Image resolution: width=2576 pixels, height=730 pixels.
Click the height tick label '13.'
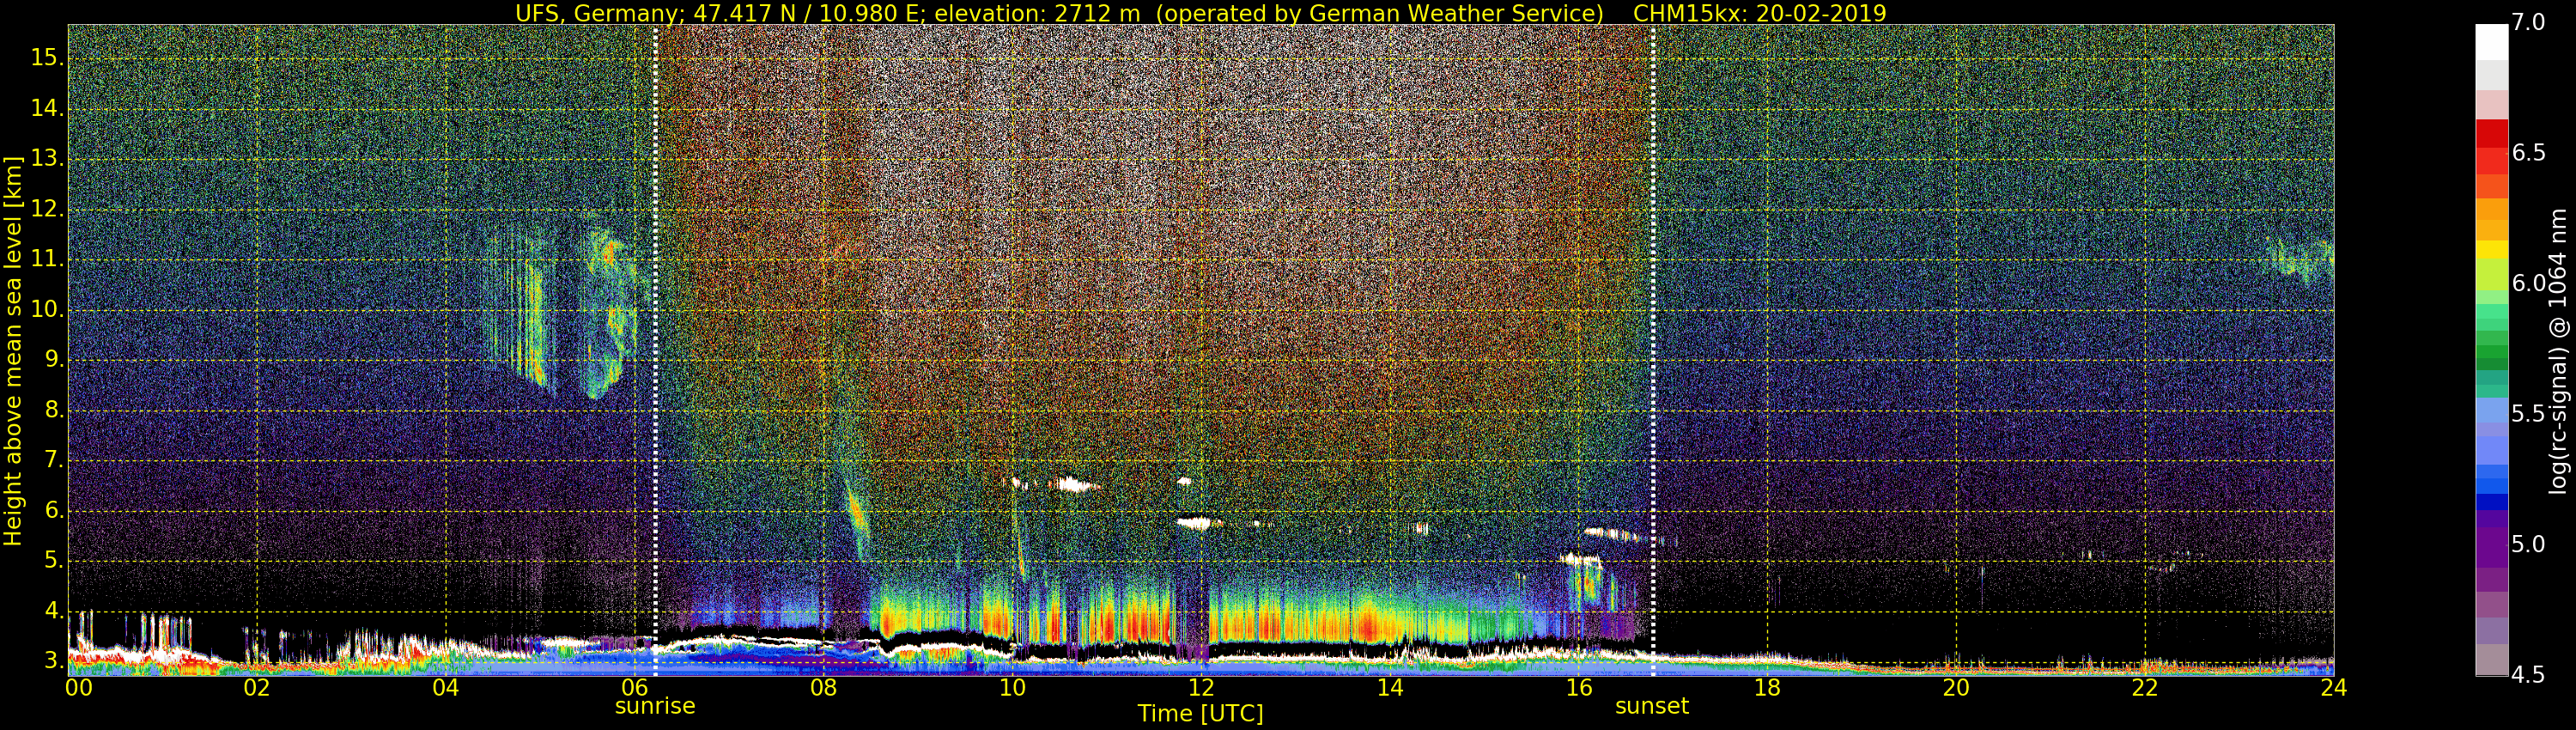[47, 159]
